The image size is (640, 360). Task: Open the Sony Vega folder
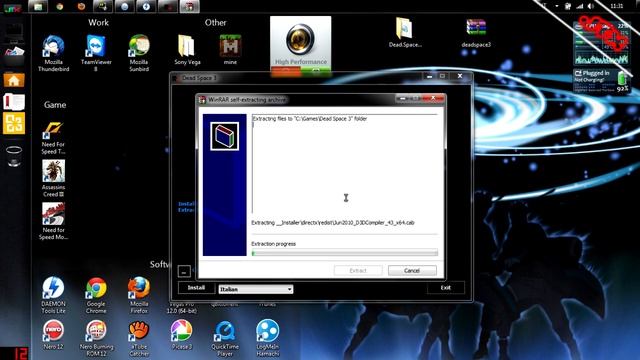pos(187,50)
